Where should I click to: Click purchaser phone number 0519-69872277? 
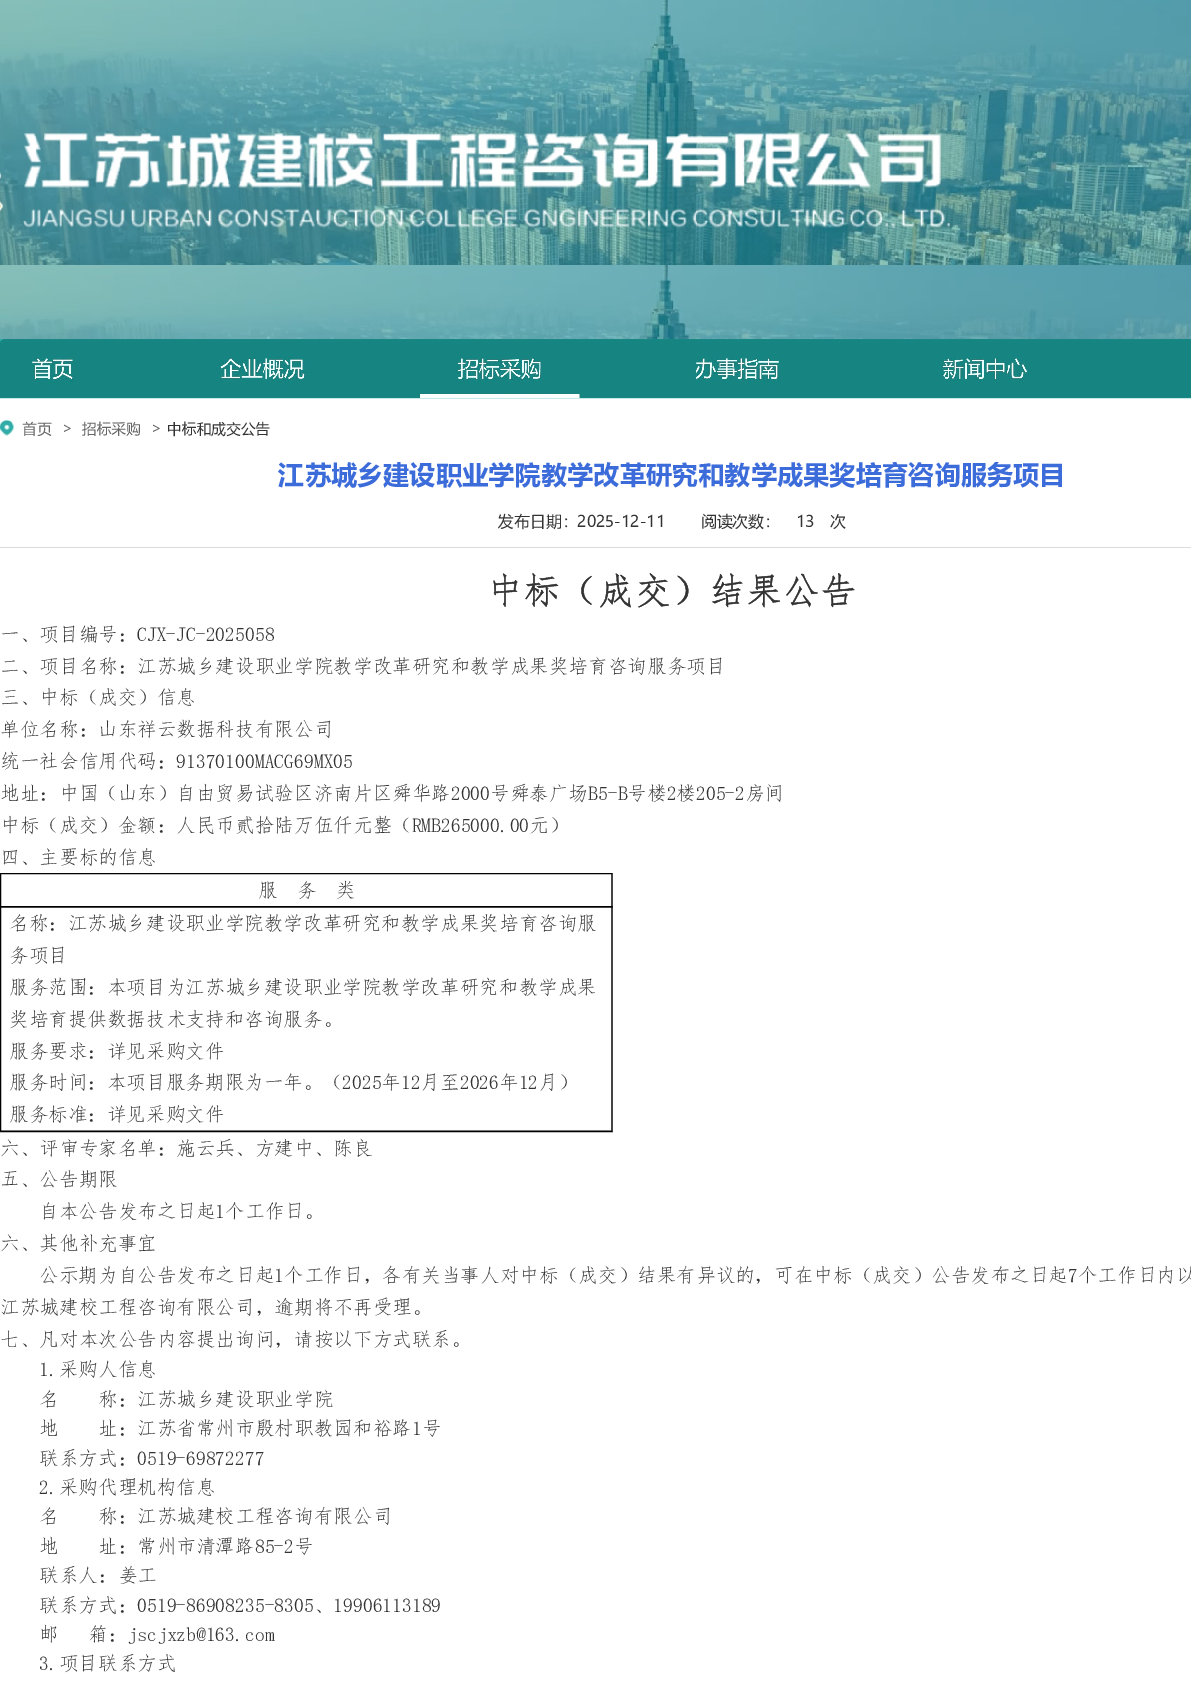[200, 1459]
